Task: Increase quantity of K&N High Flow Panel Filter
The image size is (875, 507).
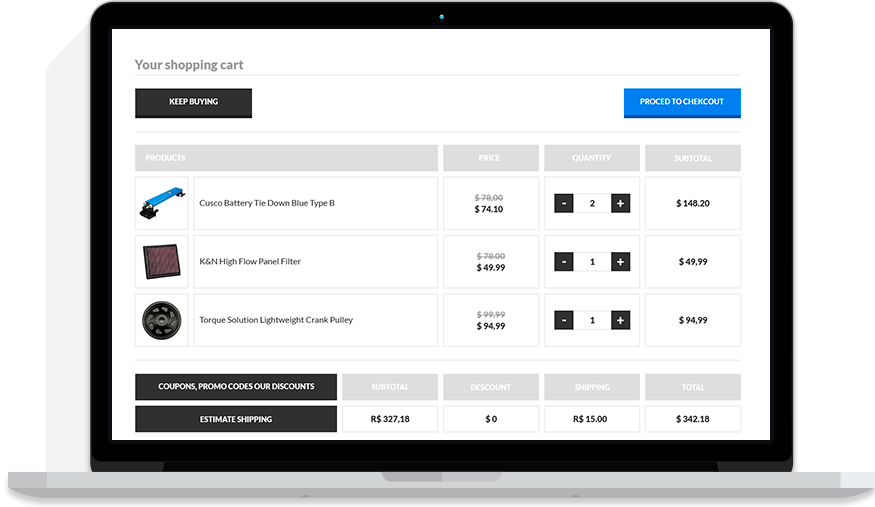Action: (620, 262)
